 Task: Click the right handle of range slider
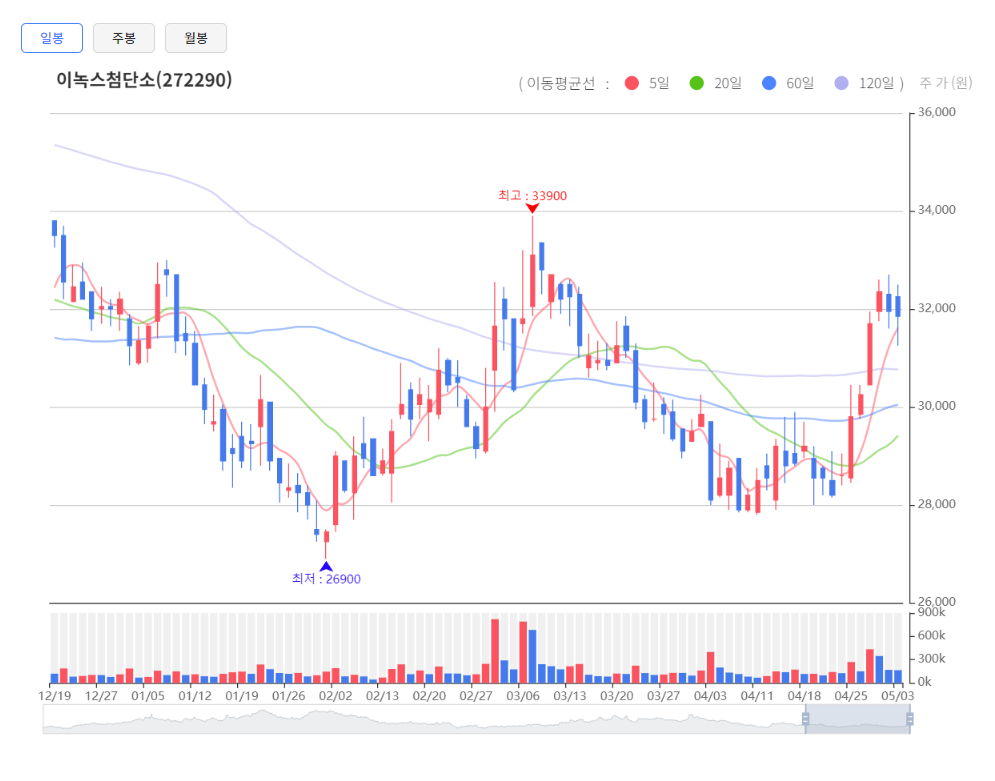909,719
